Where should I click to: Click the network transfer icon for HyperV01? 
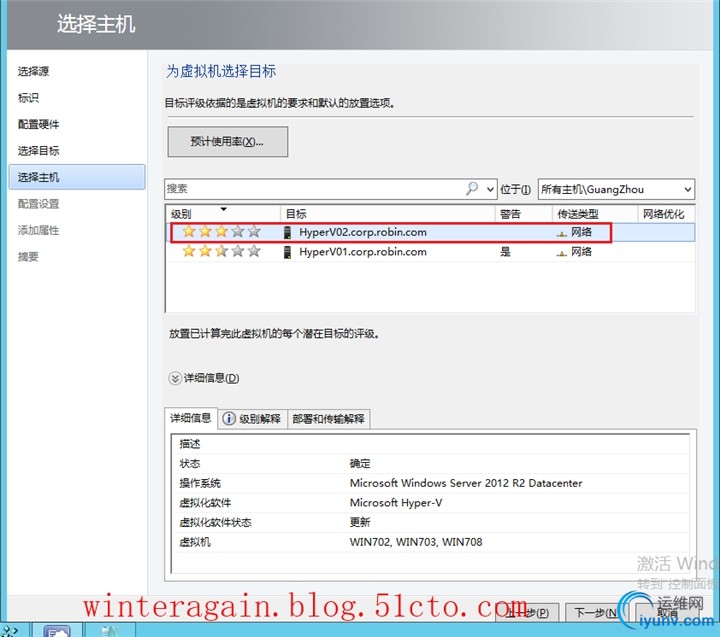[561, 254]
